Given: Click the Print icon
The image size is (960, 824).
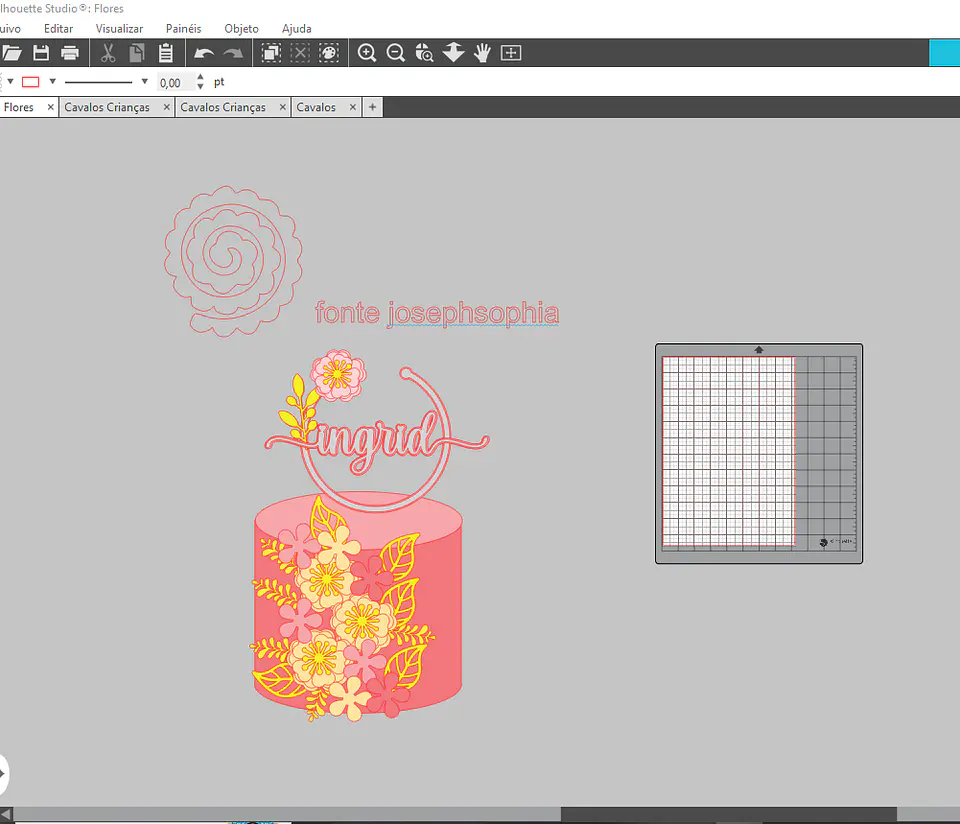Looking at the screenshot, I should pyautogui.click(x=70, y=53).
